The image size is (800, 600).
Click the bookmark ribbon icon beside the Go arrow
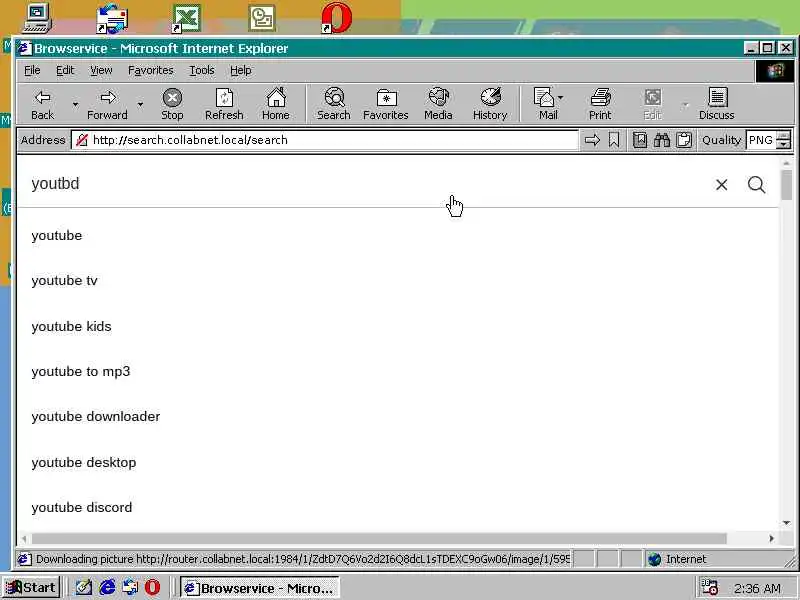[x=614, y=140]
